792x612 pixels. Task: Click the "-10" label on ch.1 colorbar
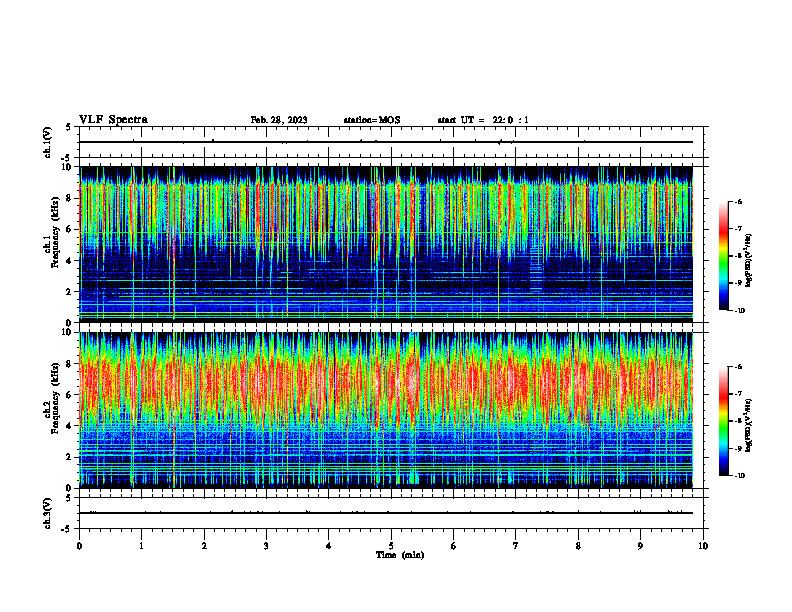tap(739, 311)
